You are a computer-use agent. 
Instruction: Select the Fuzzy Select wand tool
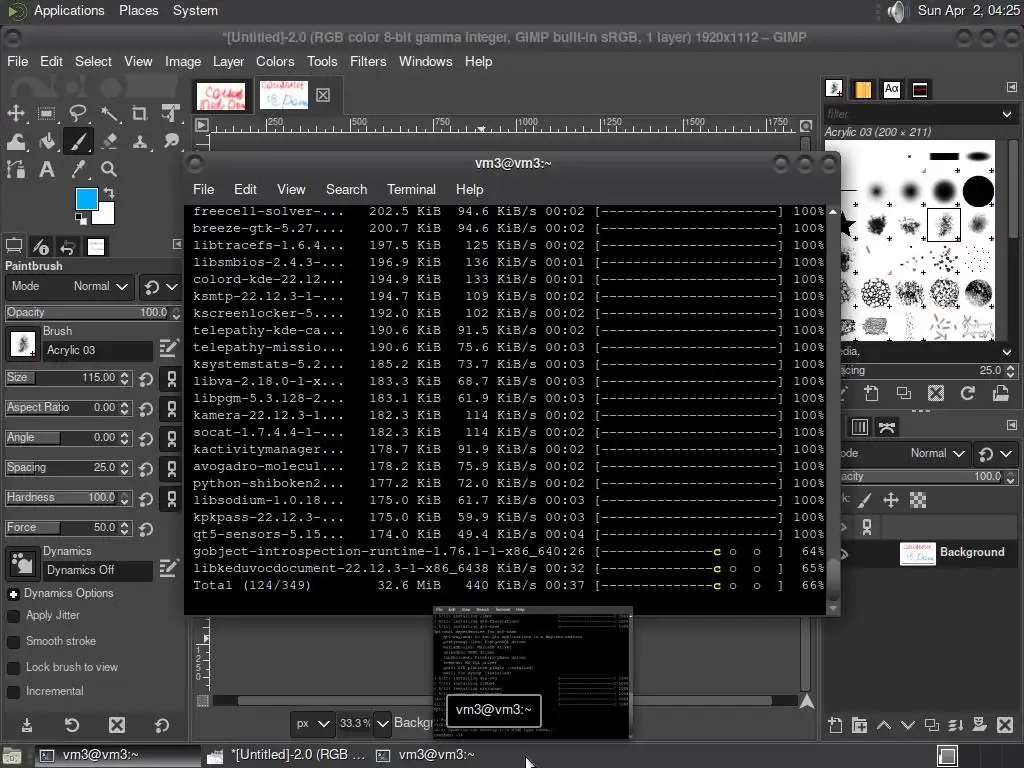(109, 114)
